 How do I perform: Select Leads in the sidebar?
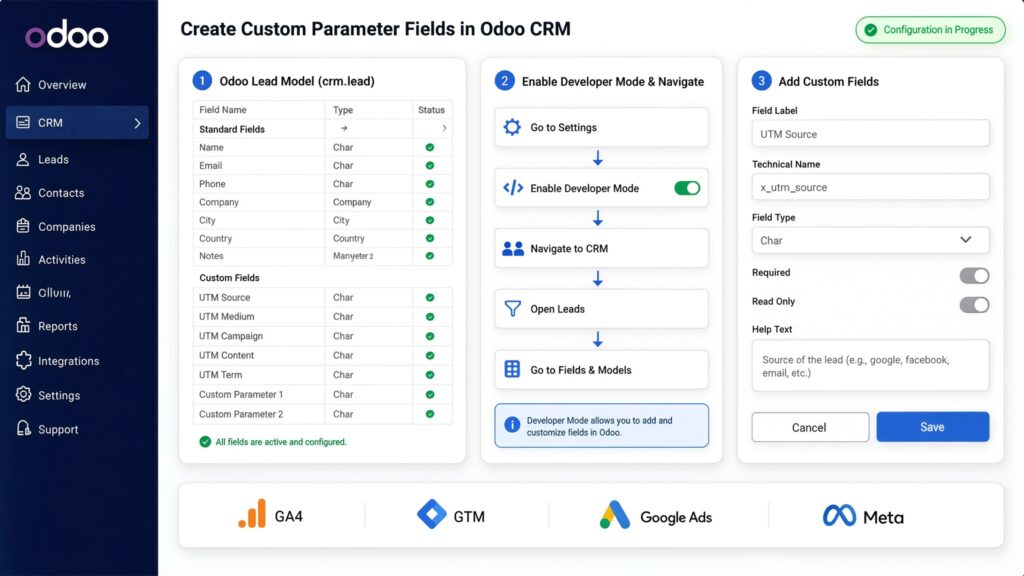54,159
